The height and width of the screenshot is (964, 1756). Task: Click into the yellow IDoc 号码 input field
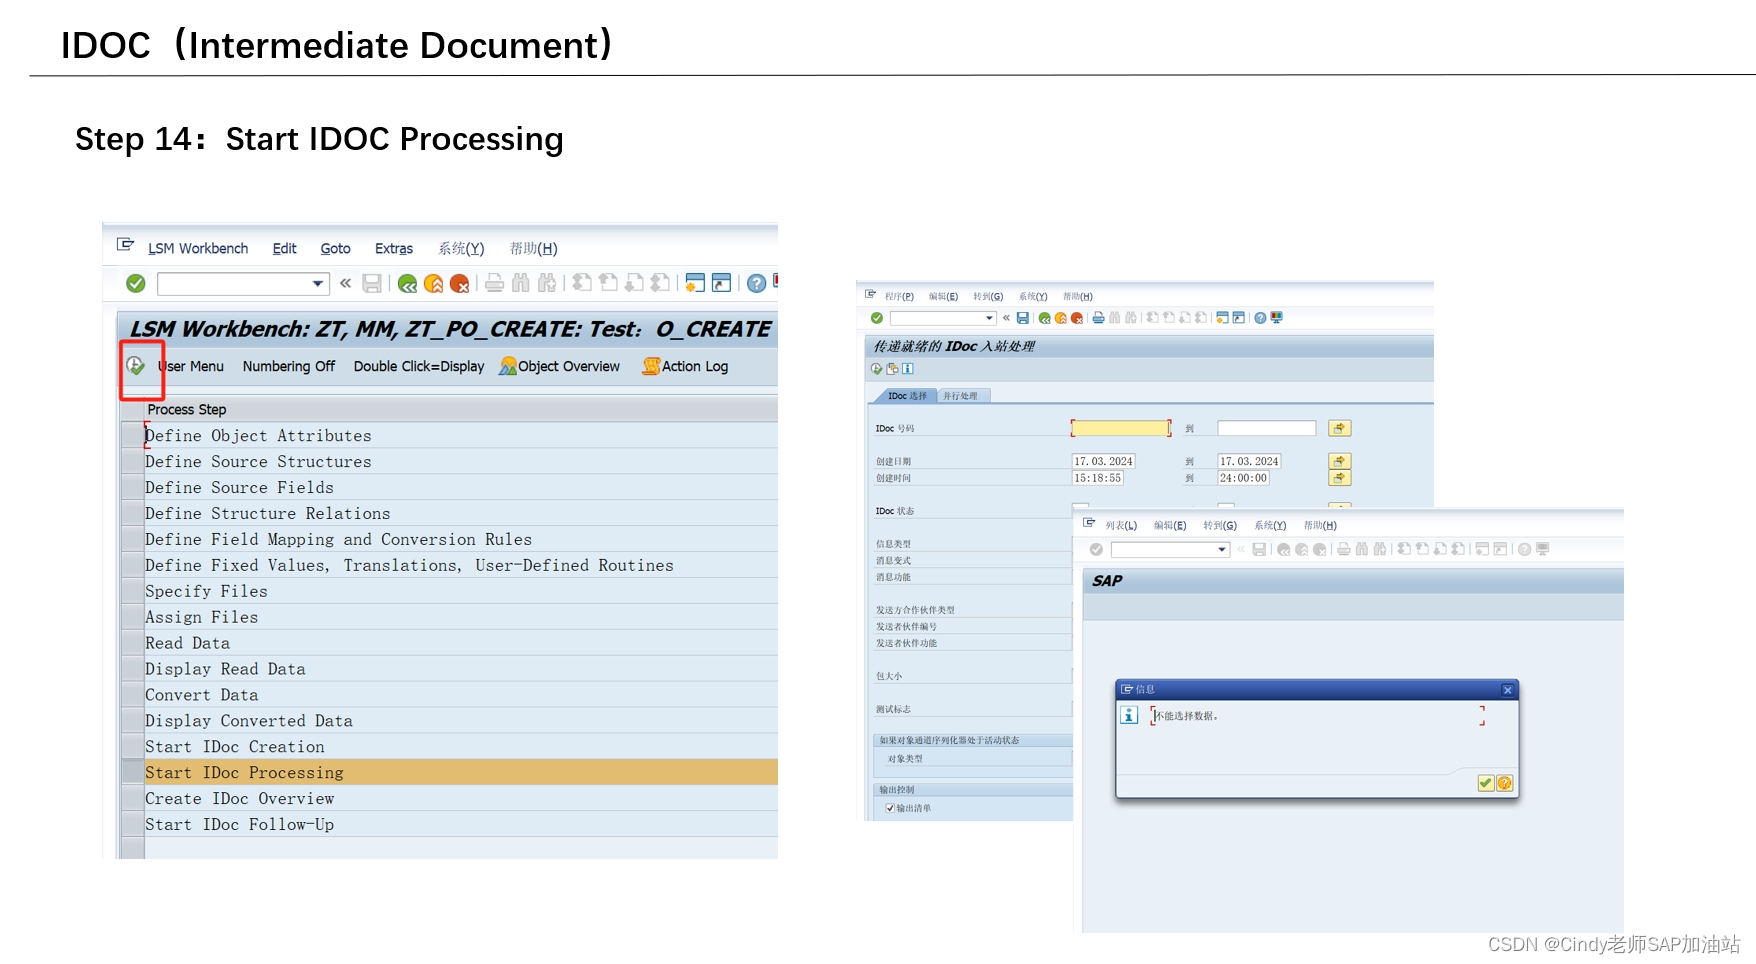coord(1120,428)
